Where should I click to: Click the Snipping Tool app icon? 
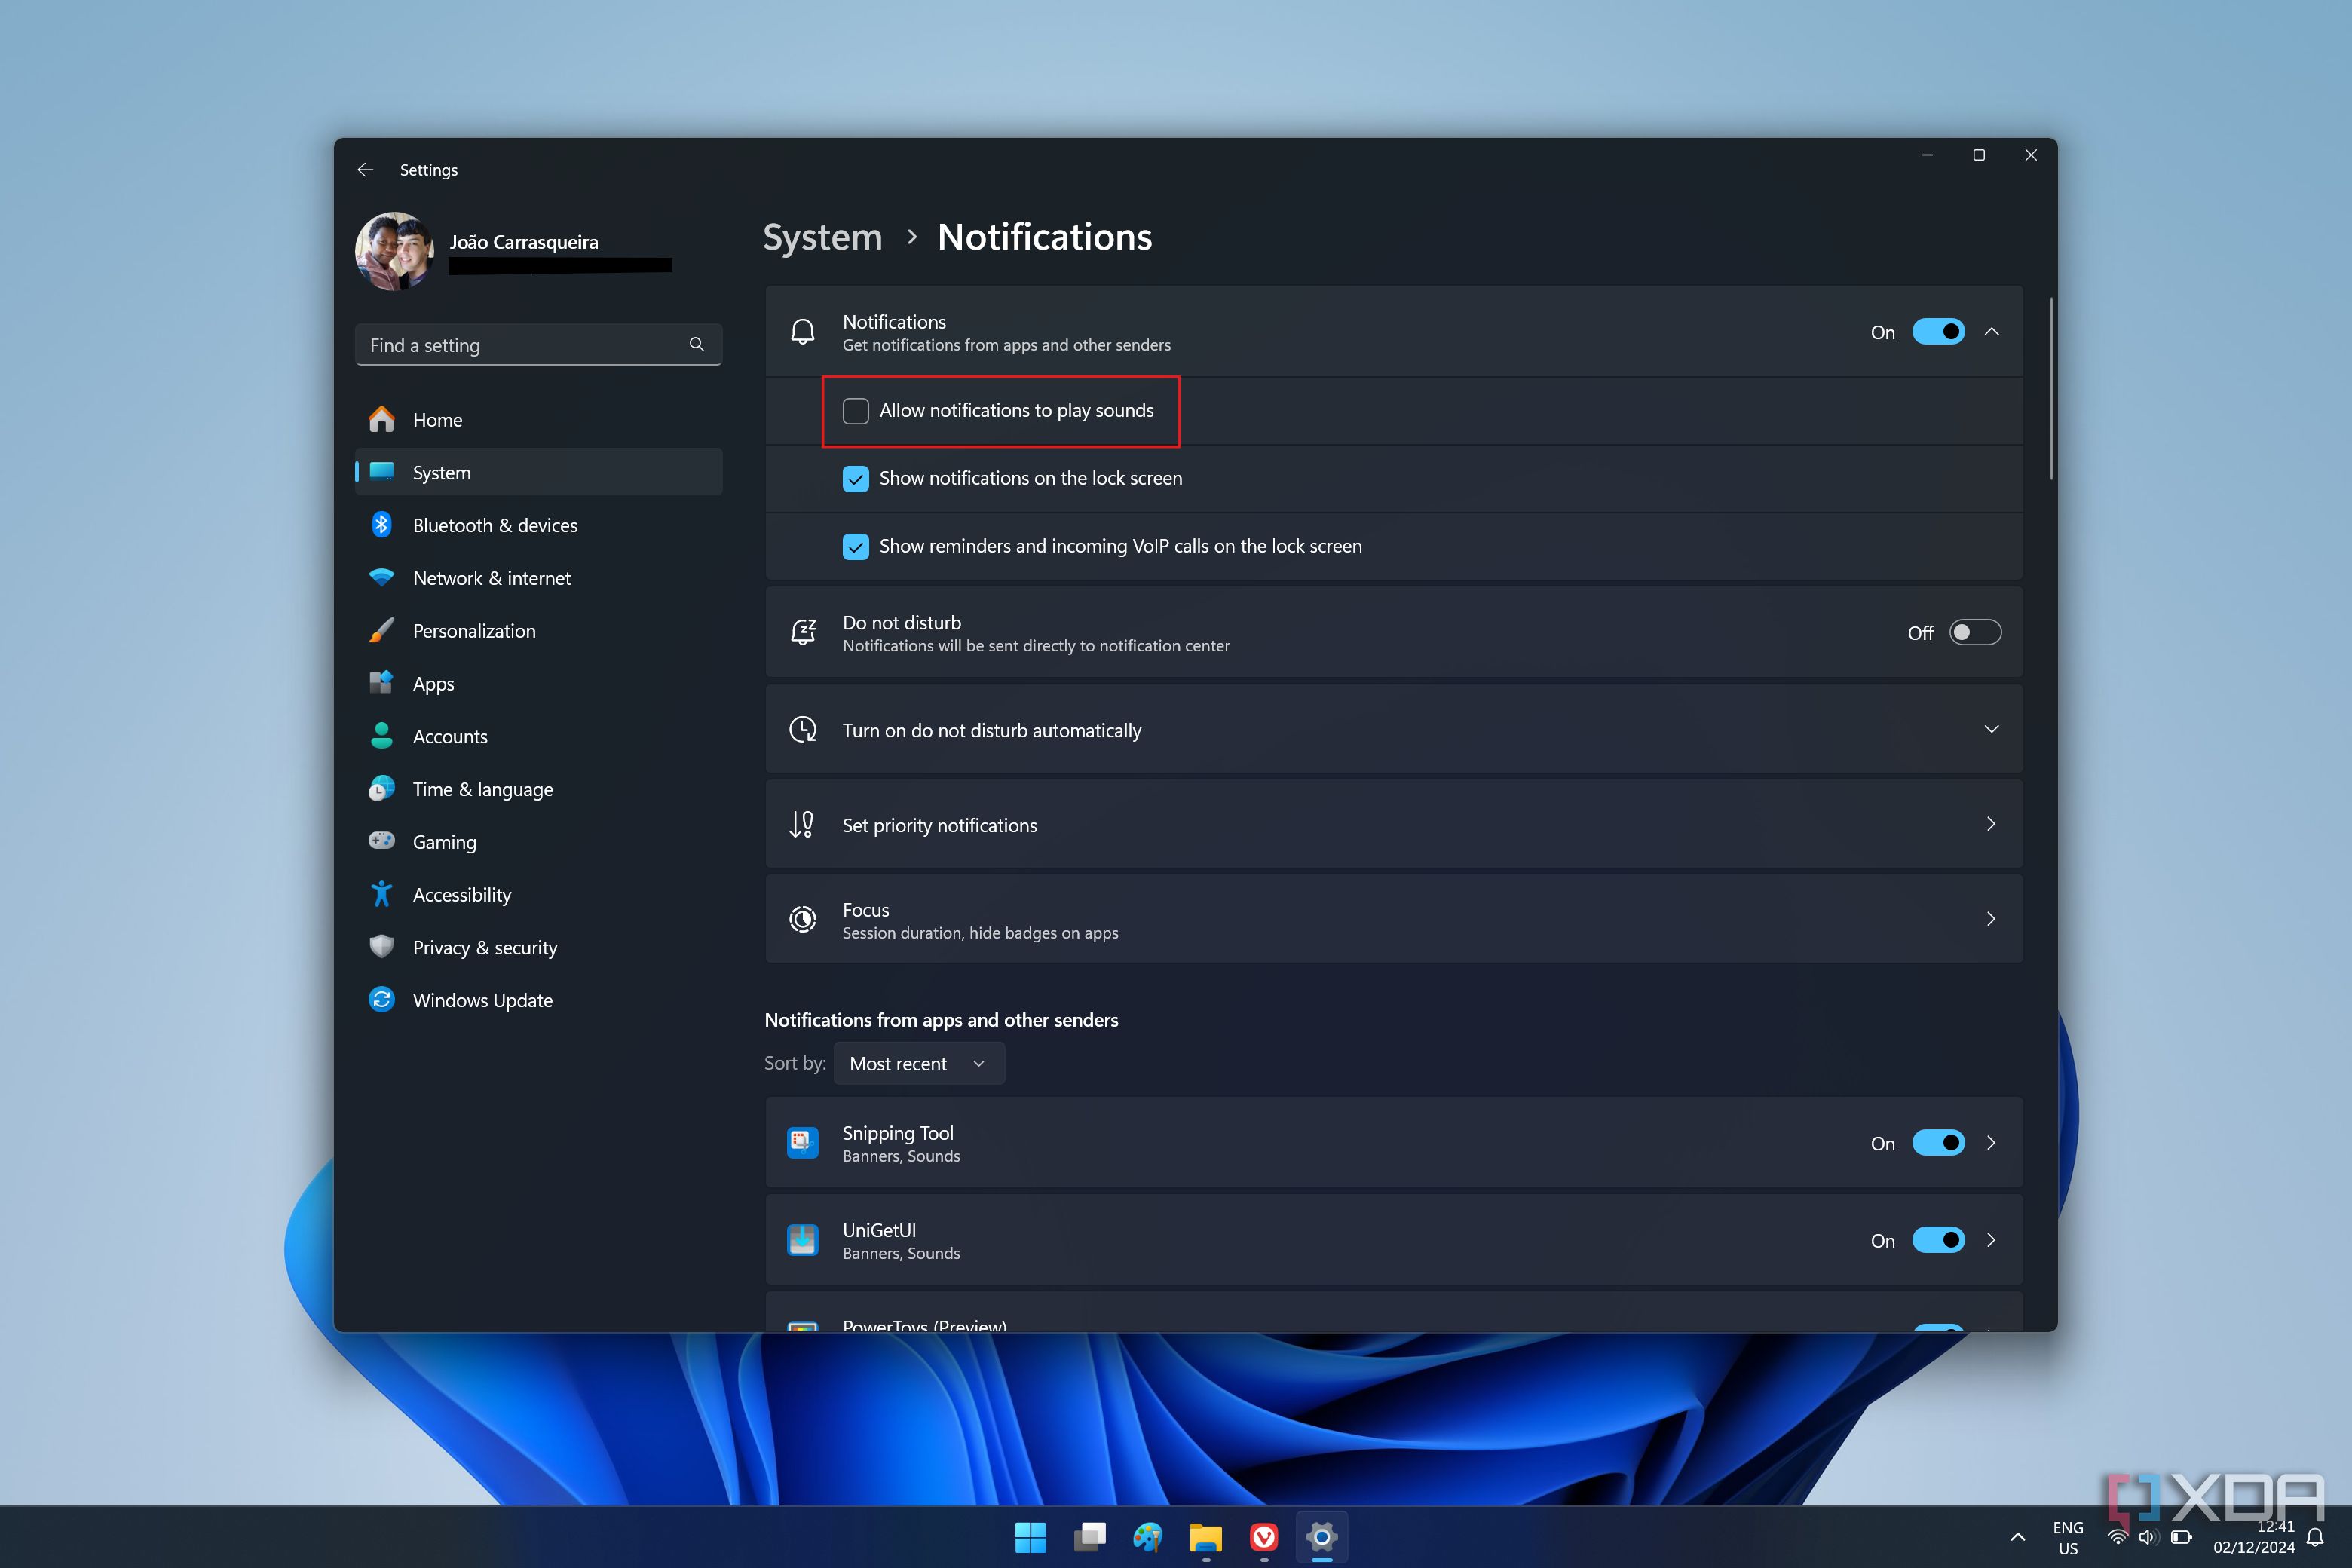pos(803,1141)
